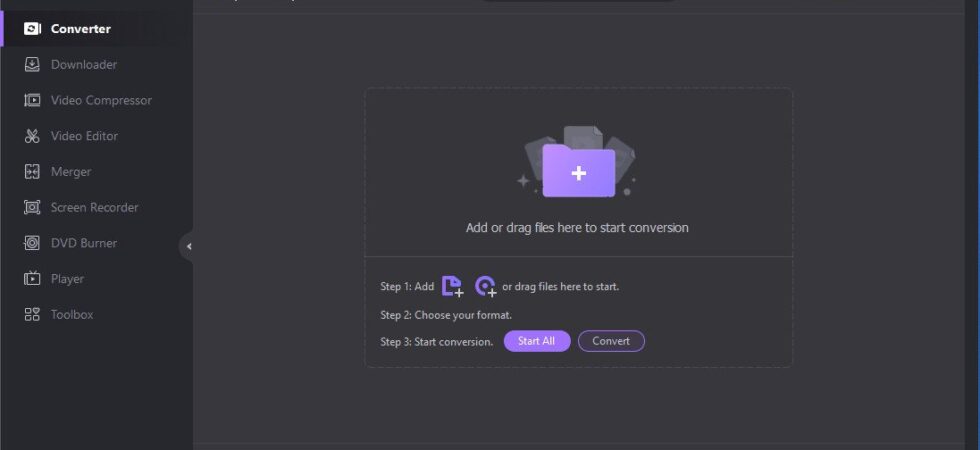Click the Video Editor scissors icon
Image resolution: width=980 pixels, height=450 pixels.
(x=32, y=136)
